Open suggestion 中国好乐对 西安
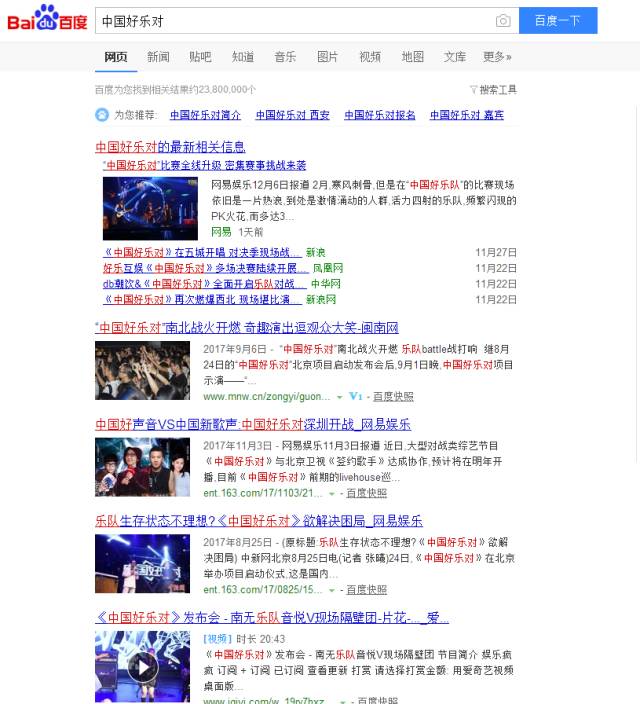Viewport: 640px width, 704px height. [x=292, y=115]
